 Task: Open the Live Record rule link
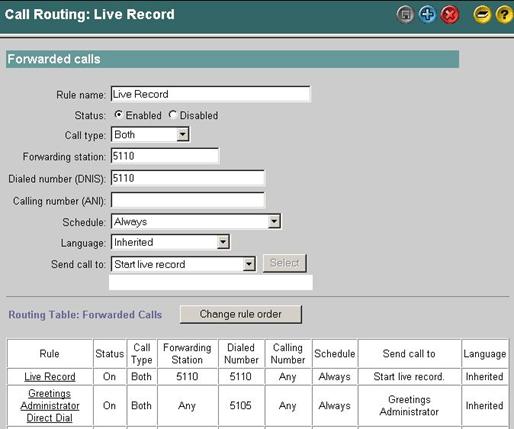coord(50,377)
